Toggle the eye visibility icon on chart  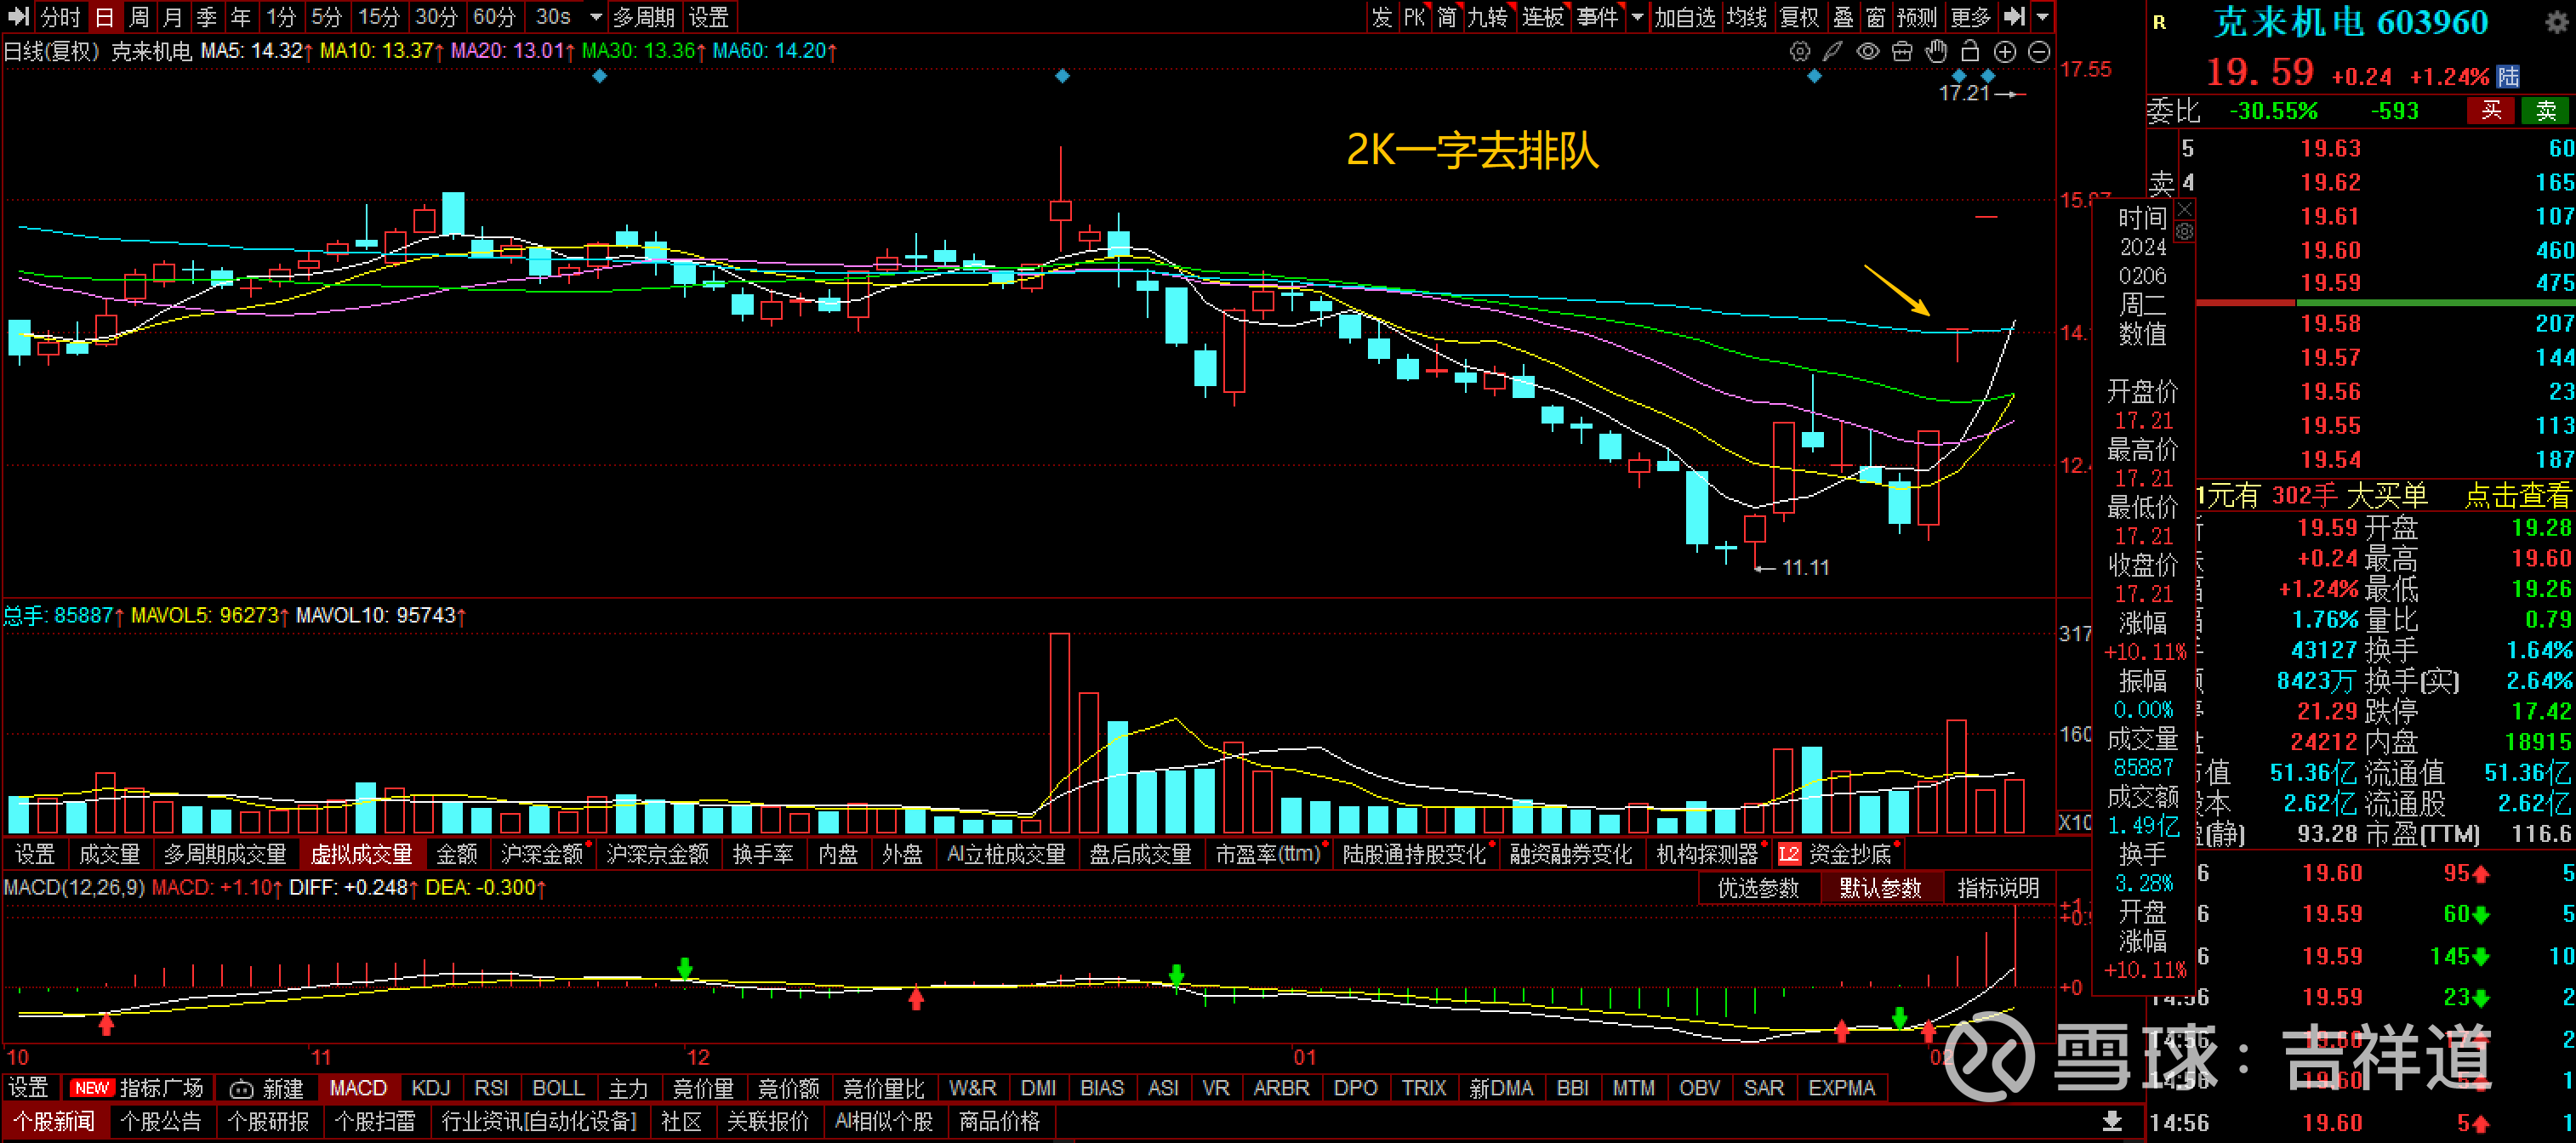pyautogui.click(x=1867, y=51)
